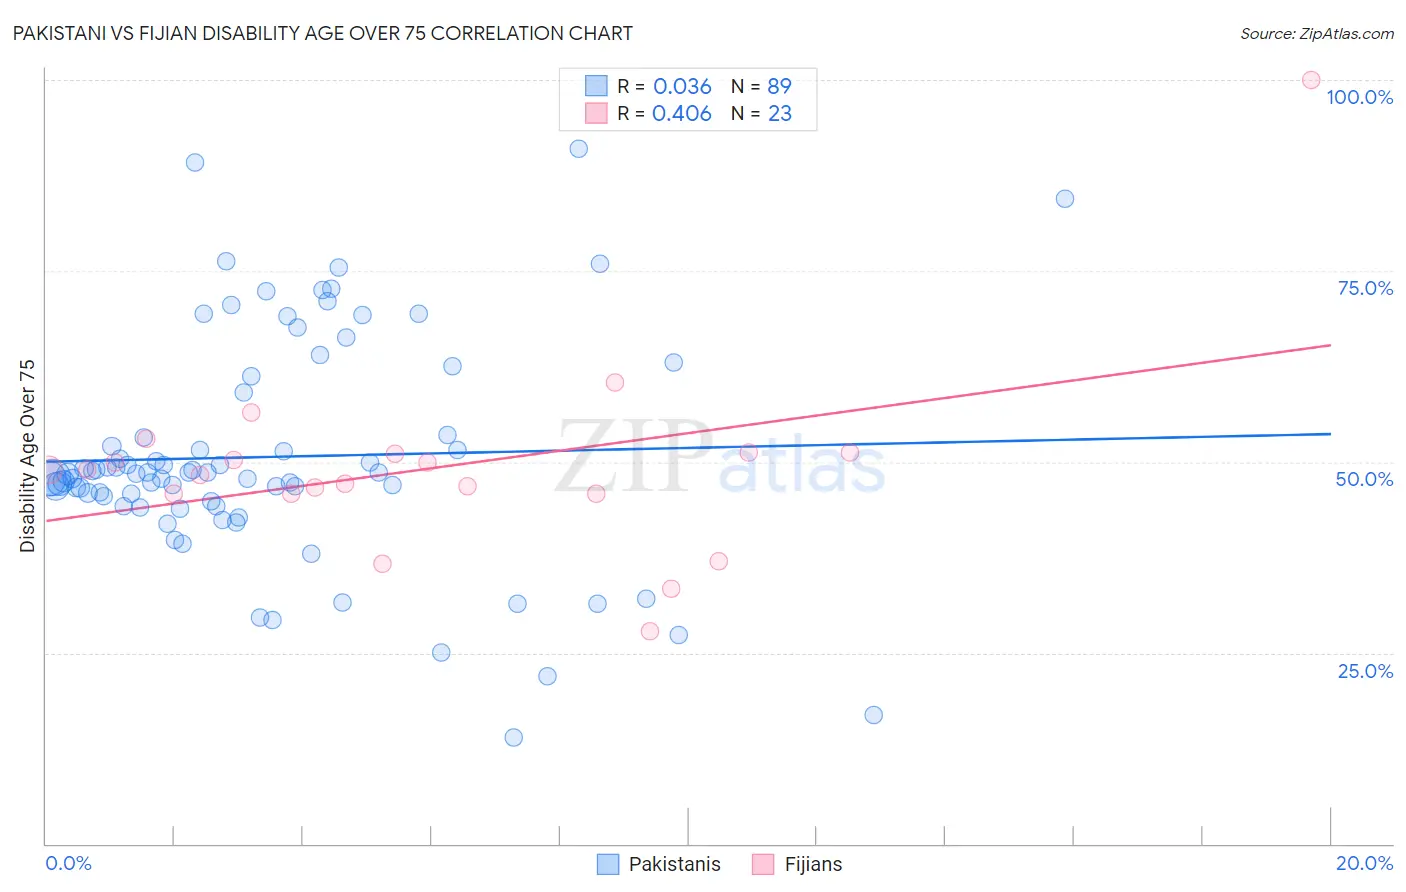1406x892 pixels.
Task: Select the Pakistanis legend label
Action: pos(674,864)
